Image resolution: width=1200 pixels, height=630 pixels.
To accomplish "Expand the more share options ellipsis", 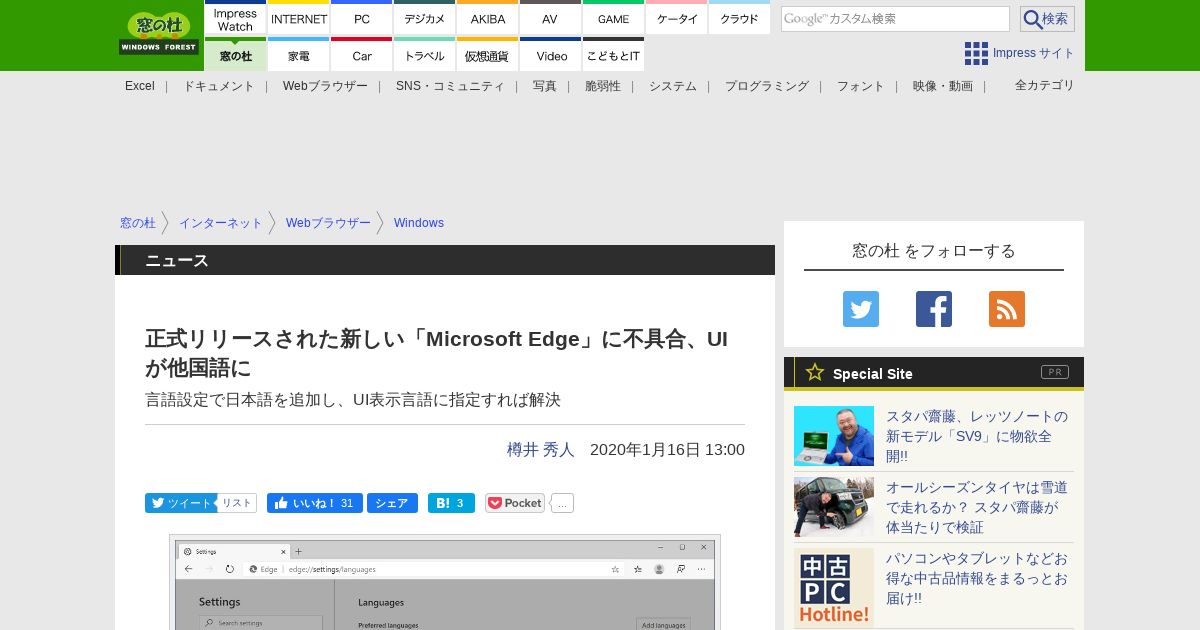I will pyautogui.click(x=562, y=503).
